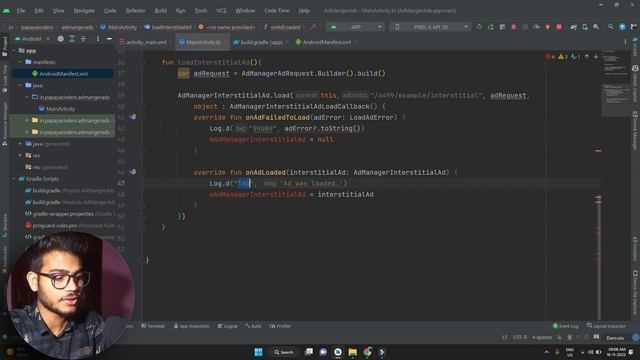This screenshot has height=360, width=640.
Task: Open the Refactor menu
Action: pyautogui.click(x=135, y=11)
